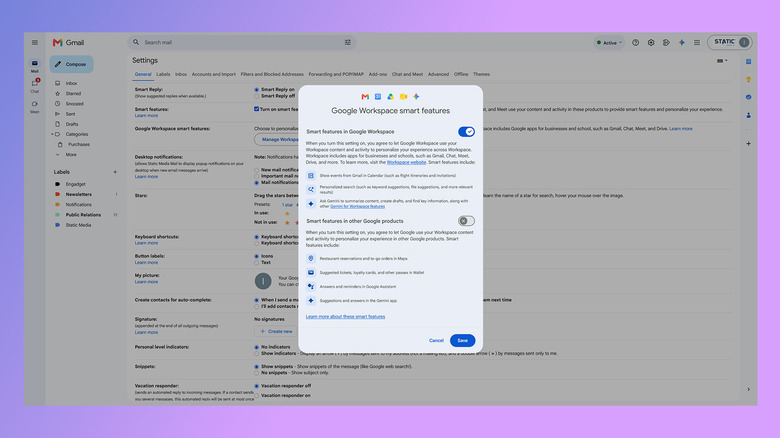Enable Smart features in other Google products toggle

[466, 221]
